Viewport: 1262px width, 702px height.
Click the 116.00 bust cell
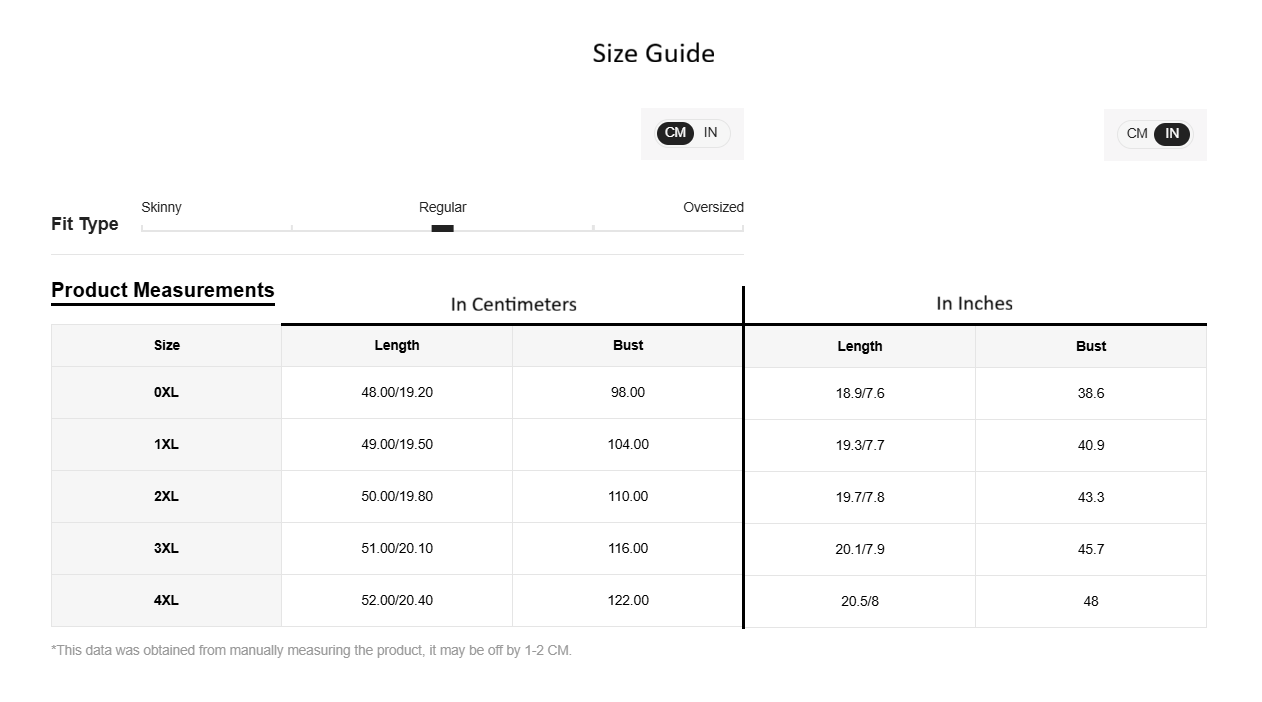pos(628,548)
